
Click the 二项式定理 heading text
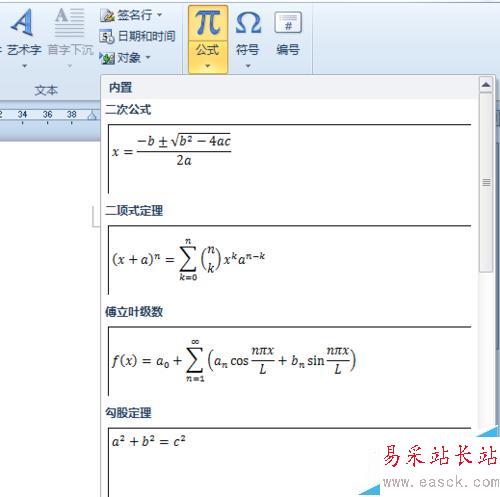coord(134,211)
